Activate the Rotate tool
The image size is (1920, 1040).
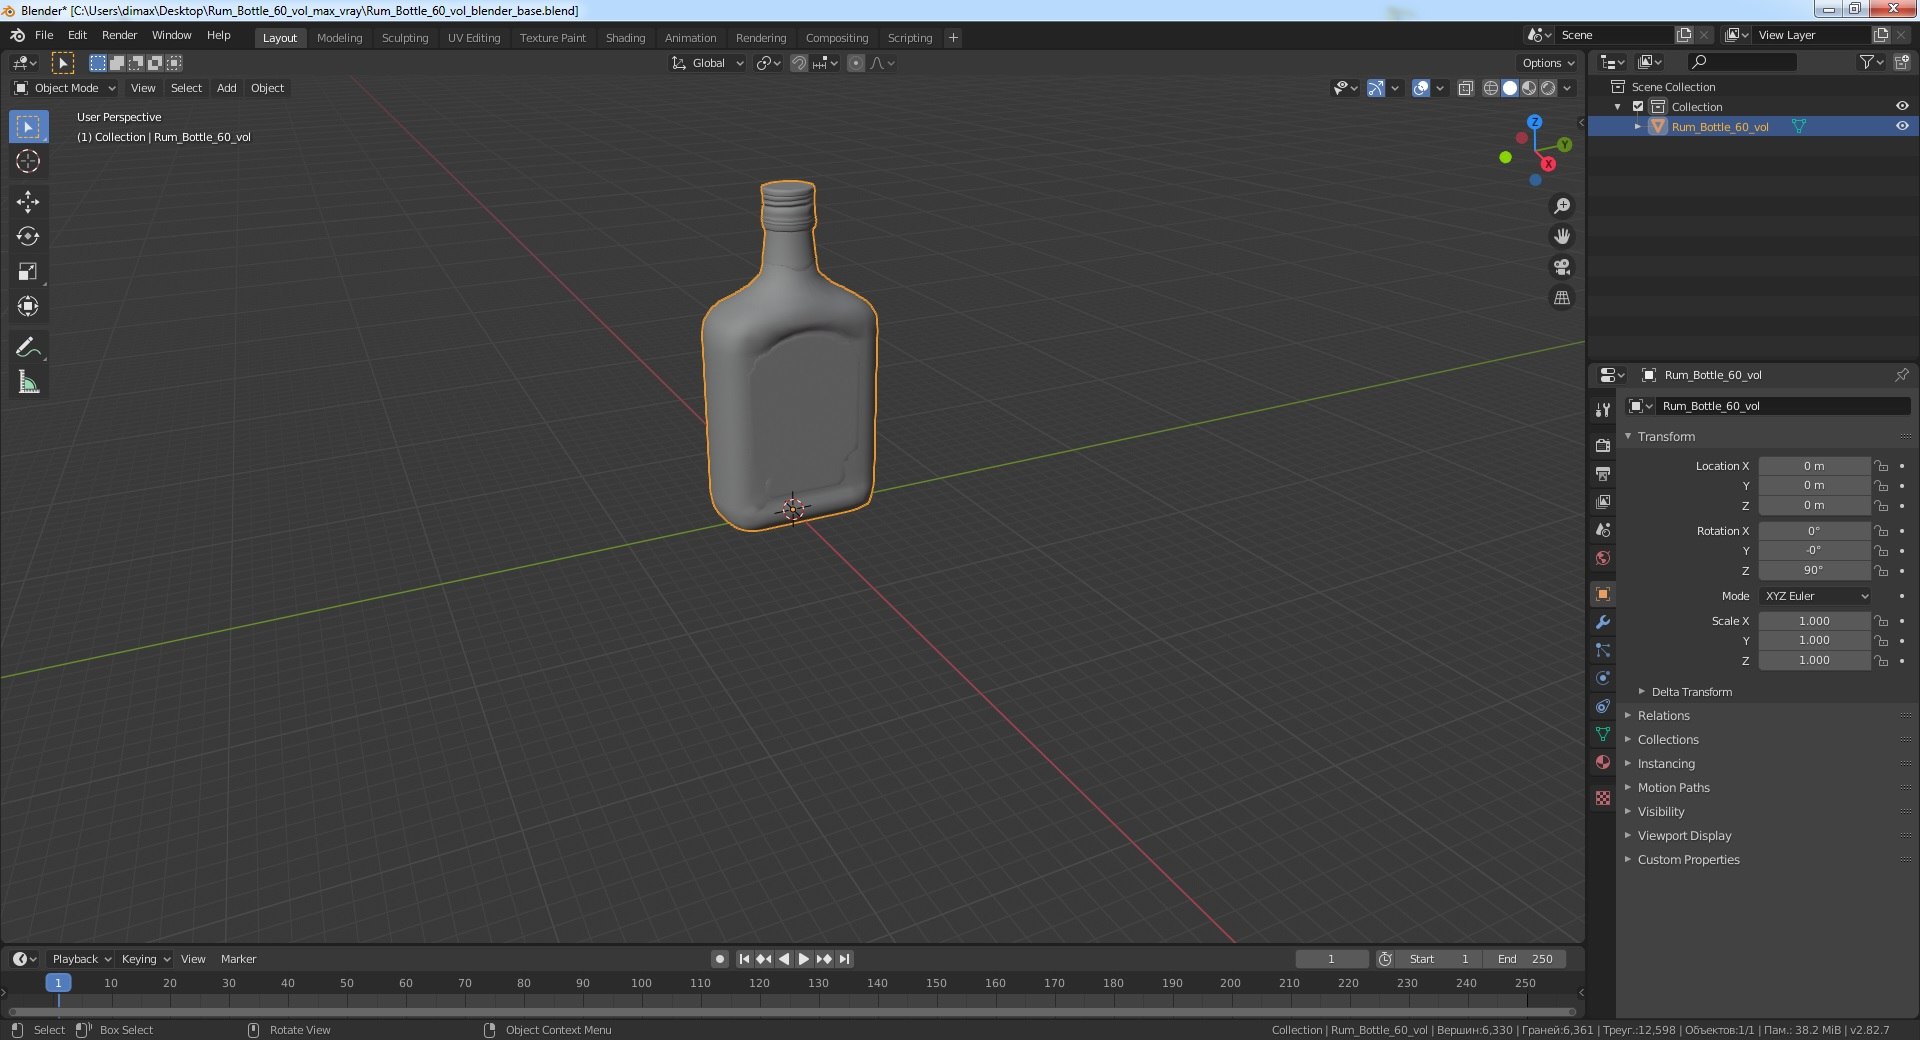tap(28, 237)
